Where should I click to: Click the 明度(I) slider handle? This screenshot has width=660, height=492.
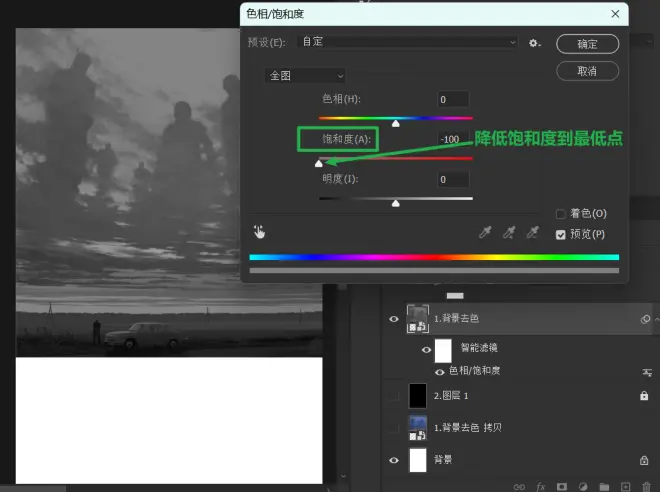[396, 203]
